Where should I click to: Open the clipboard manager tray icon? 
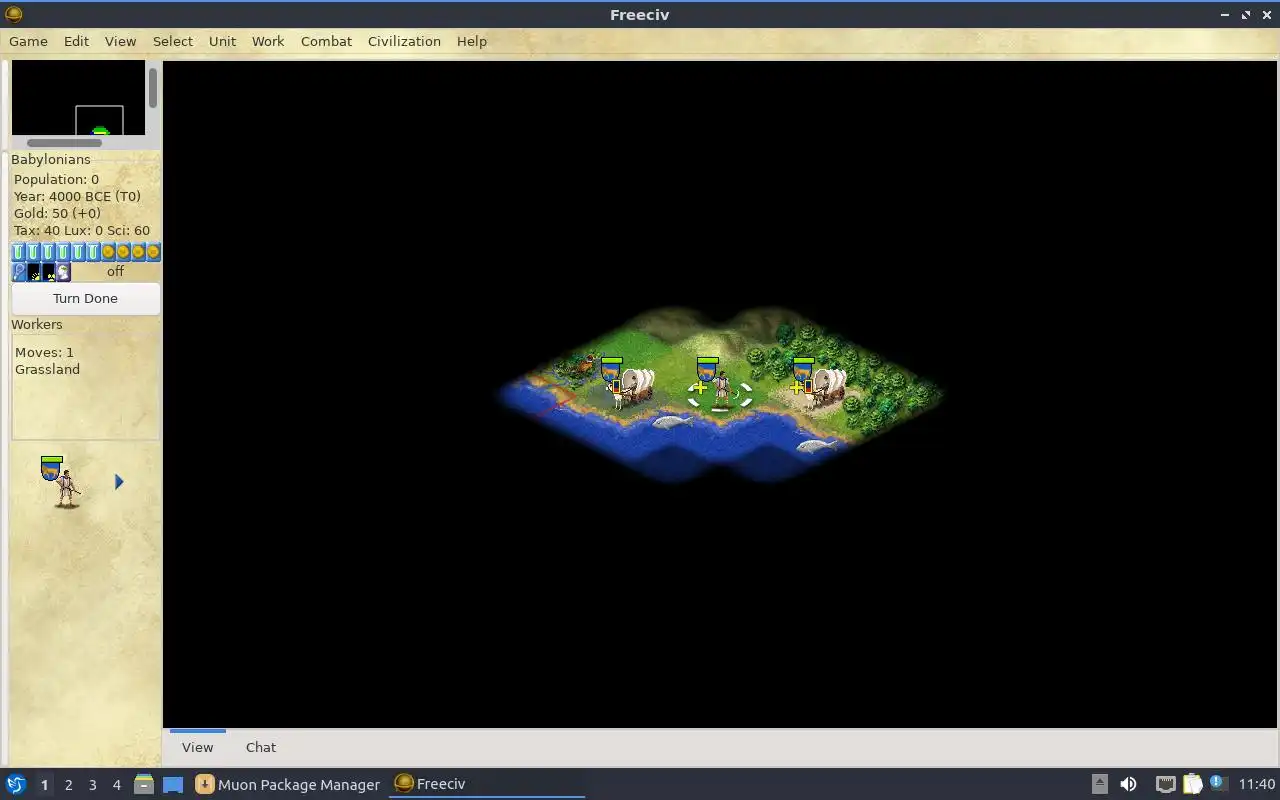click(1192, 784)
